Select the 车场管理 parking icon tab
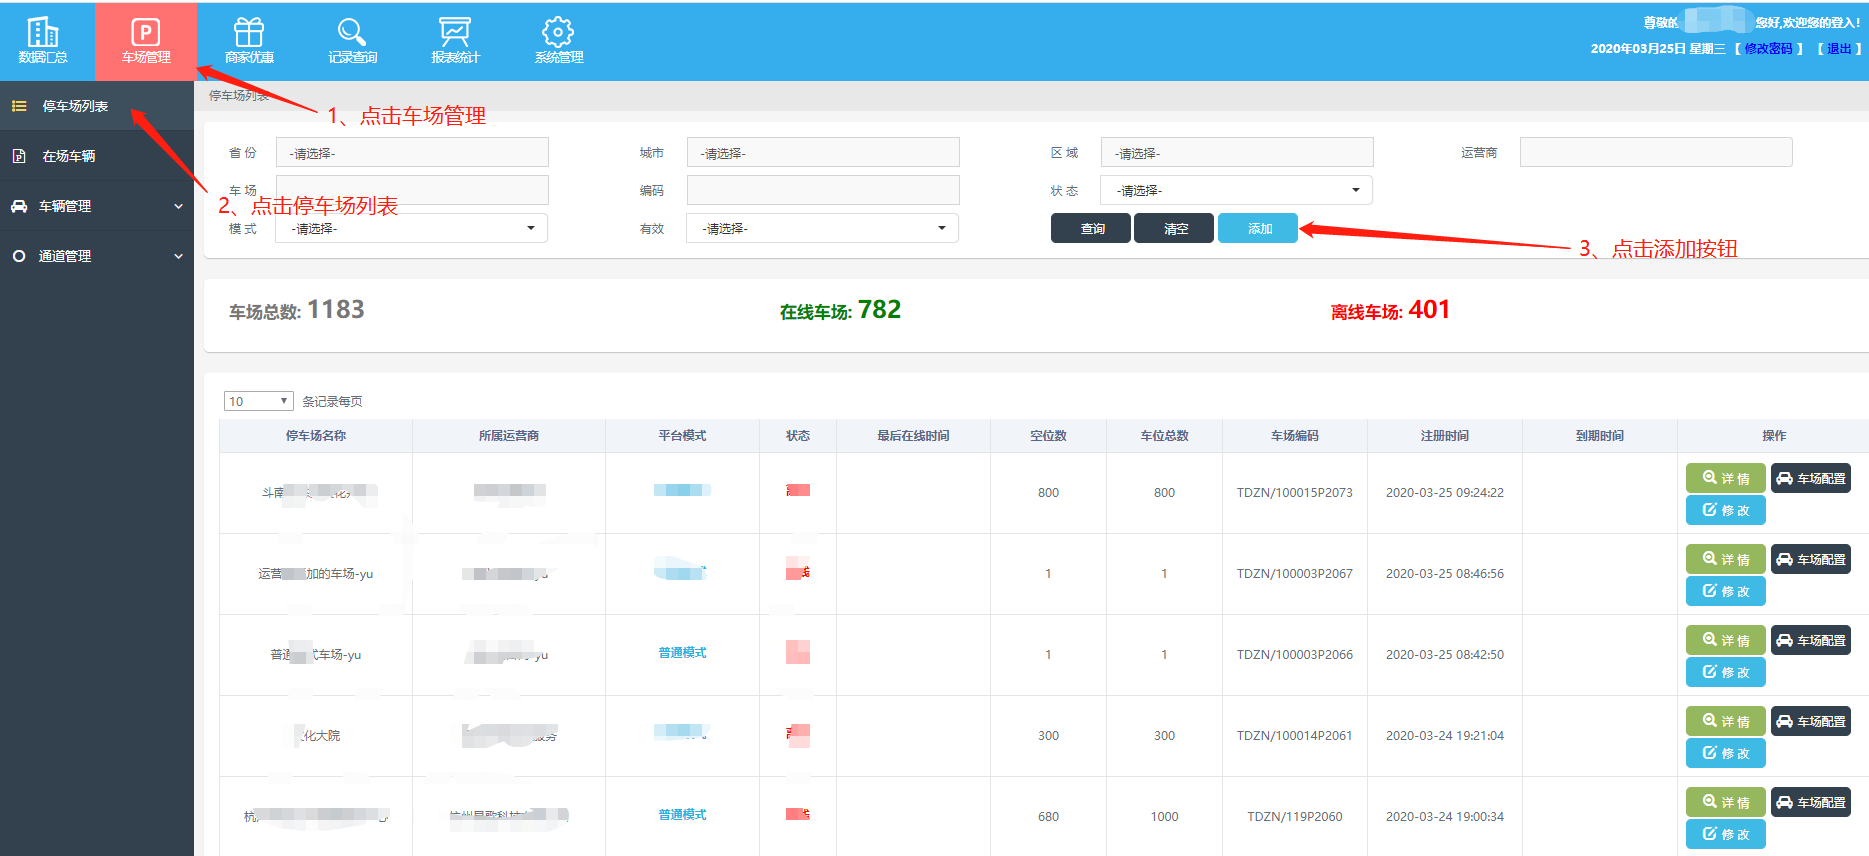 [146, 41]
